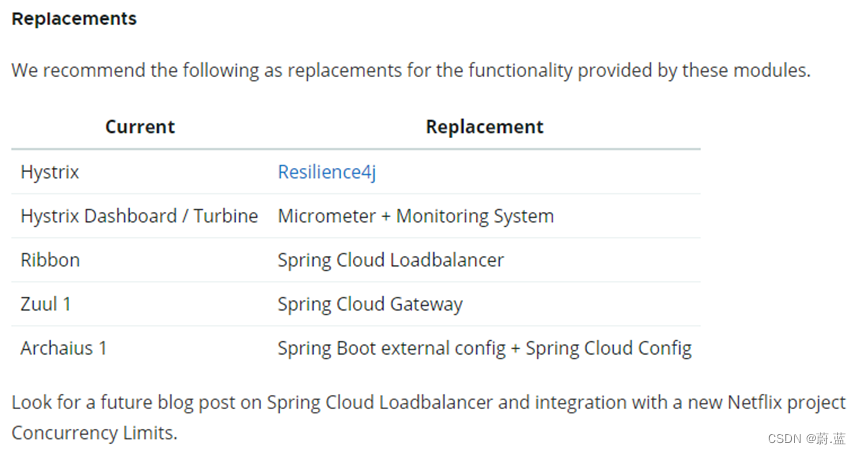Open the Resilience4j link
This screenshot has height=454, width=861.
point(326,172)
